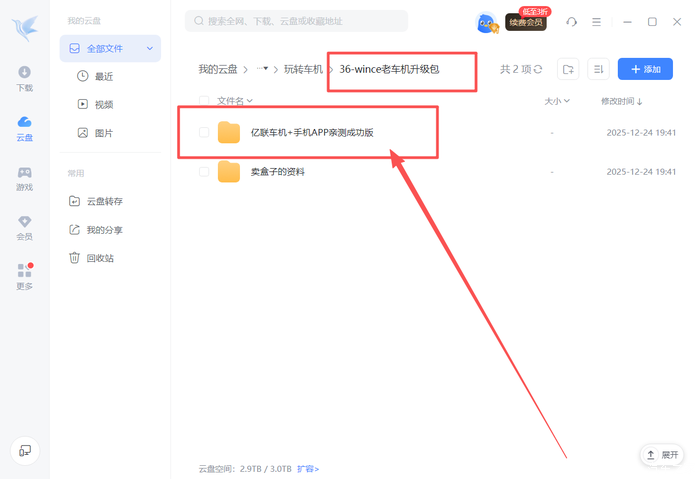The image size is (700, 479).
Task: Click the sort/list view icon button
Action: [x=598, y=69]
